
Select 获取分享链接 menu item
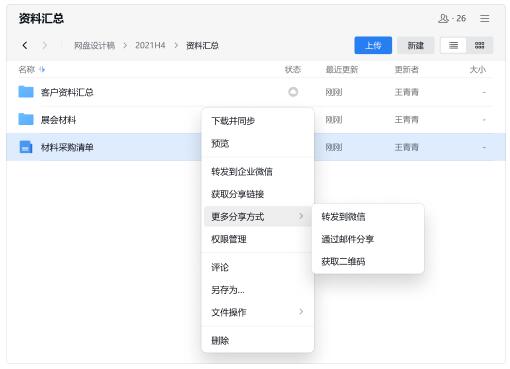coord(258,194)
